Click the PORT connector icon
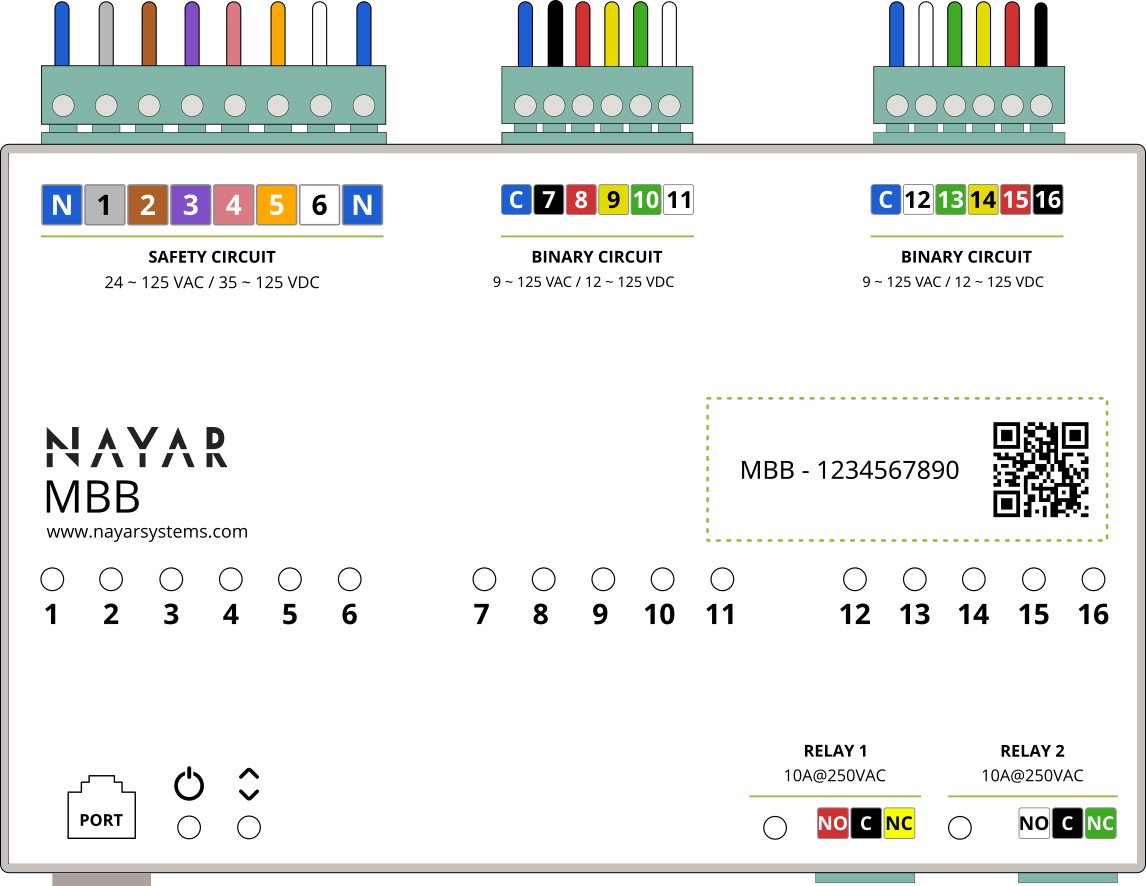Viewport: 1146px width, 886px height. point(102,806)
